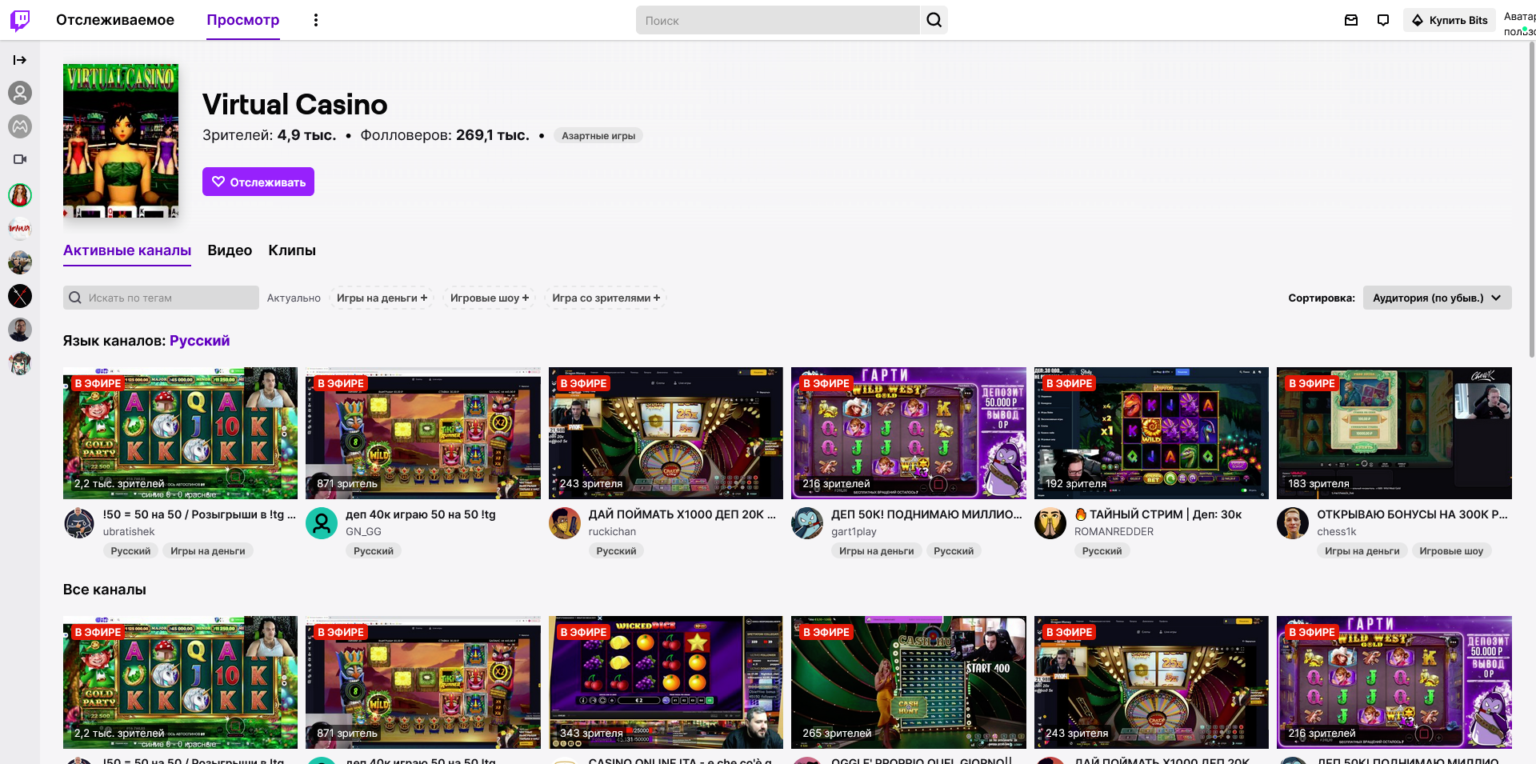
Task: Follow Virtual Casino with Отслеживать button
Action: [x=258, y=182]
